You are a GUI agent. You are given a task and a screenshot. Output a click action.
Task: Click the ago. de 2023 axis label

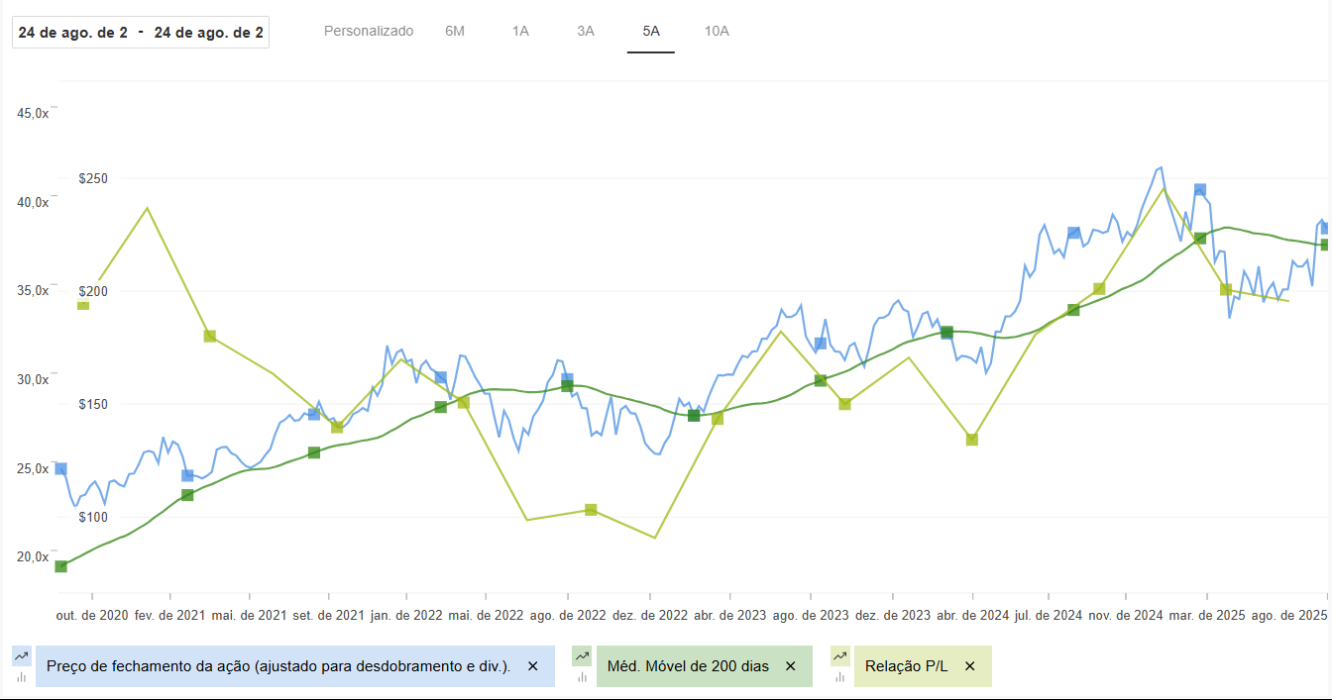tap(811, 615)
